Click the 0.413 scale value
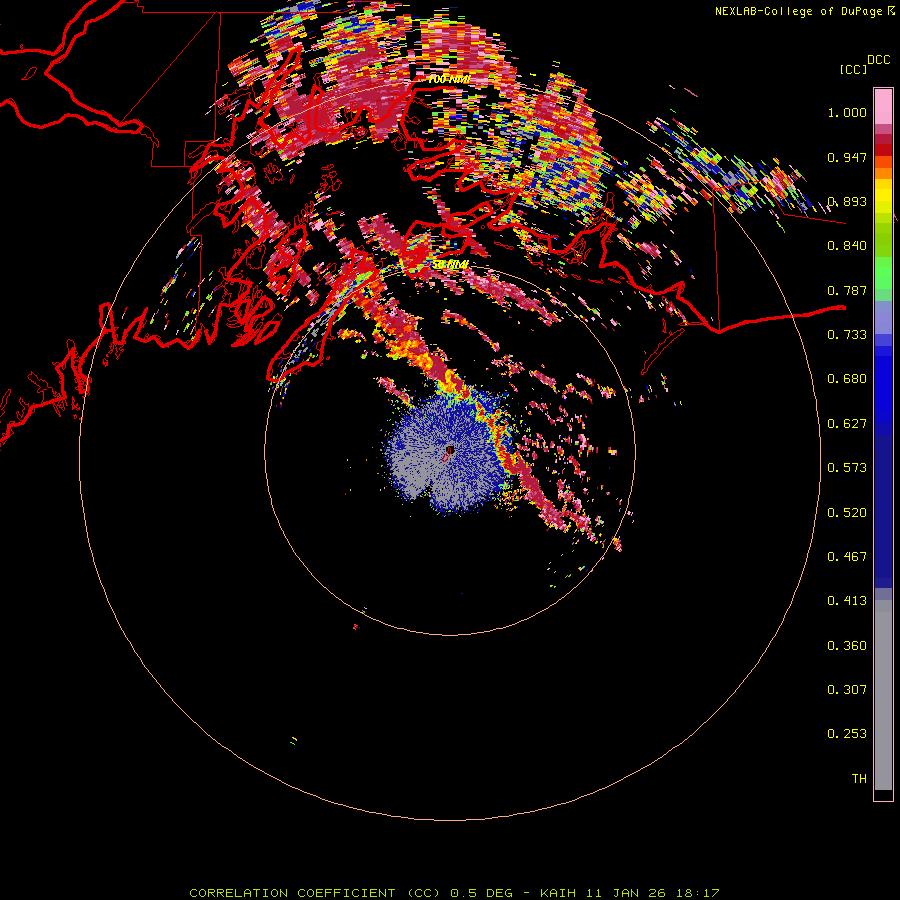The height and width of the screenshot is (900, 900). [847, 601]
